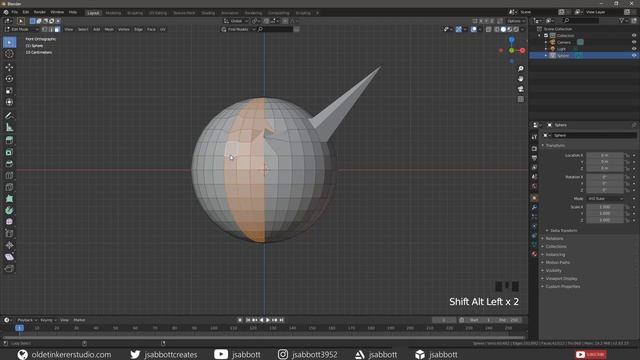Open the Material properties tab
Viewport: 640px width, 360px height.
coord(534,254)
